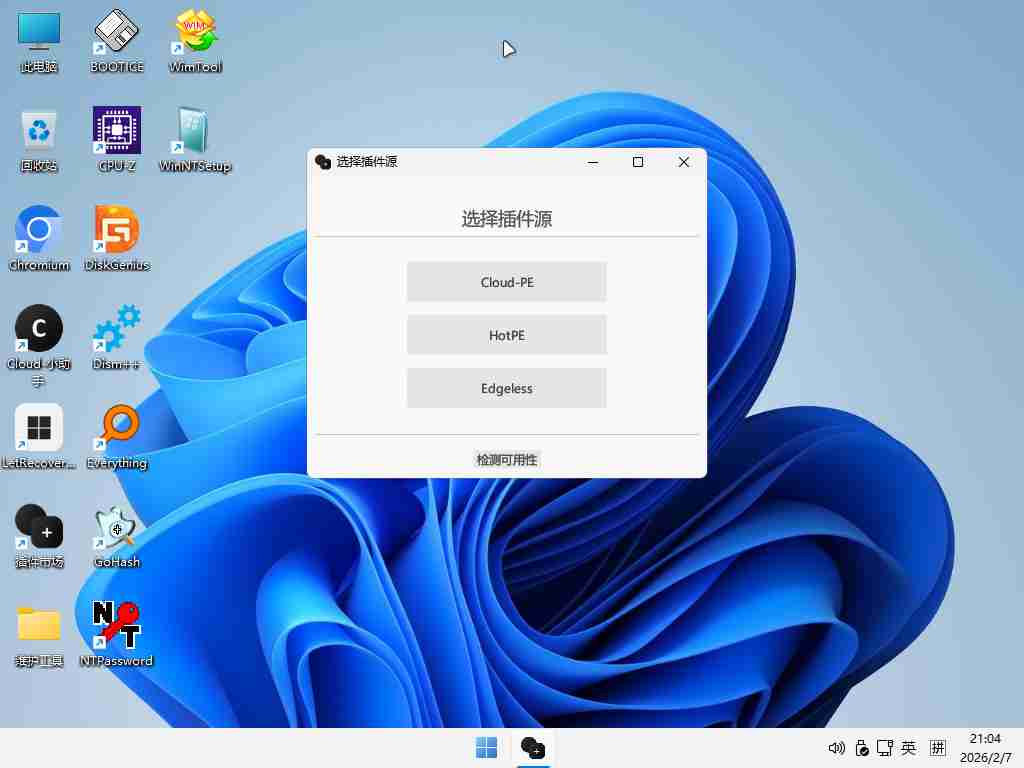The height and width of the screenshot is (768, 1024).
Task: Open the Windows Start button on taskbar
Action: tap(487, 748)
